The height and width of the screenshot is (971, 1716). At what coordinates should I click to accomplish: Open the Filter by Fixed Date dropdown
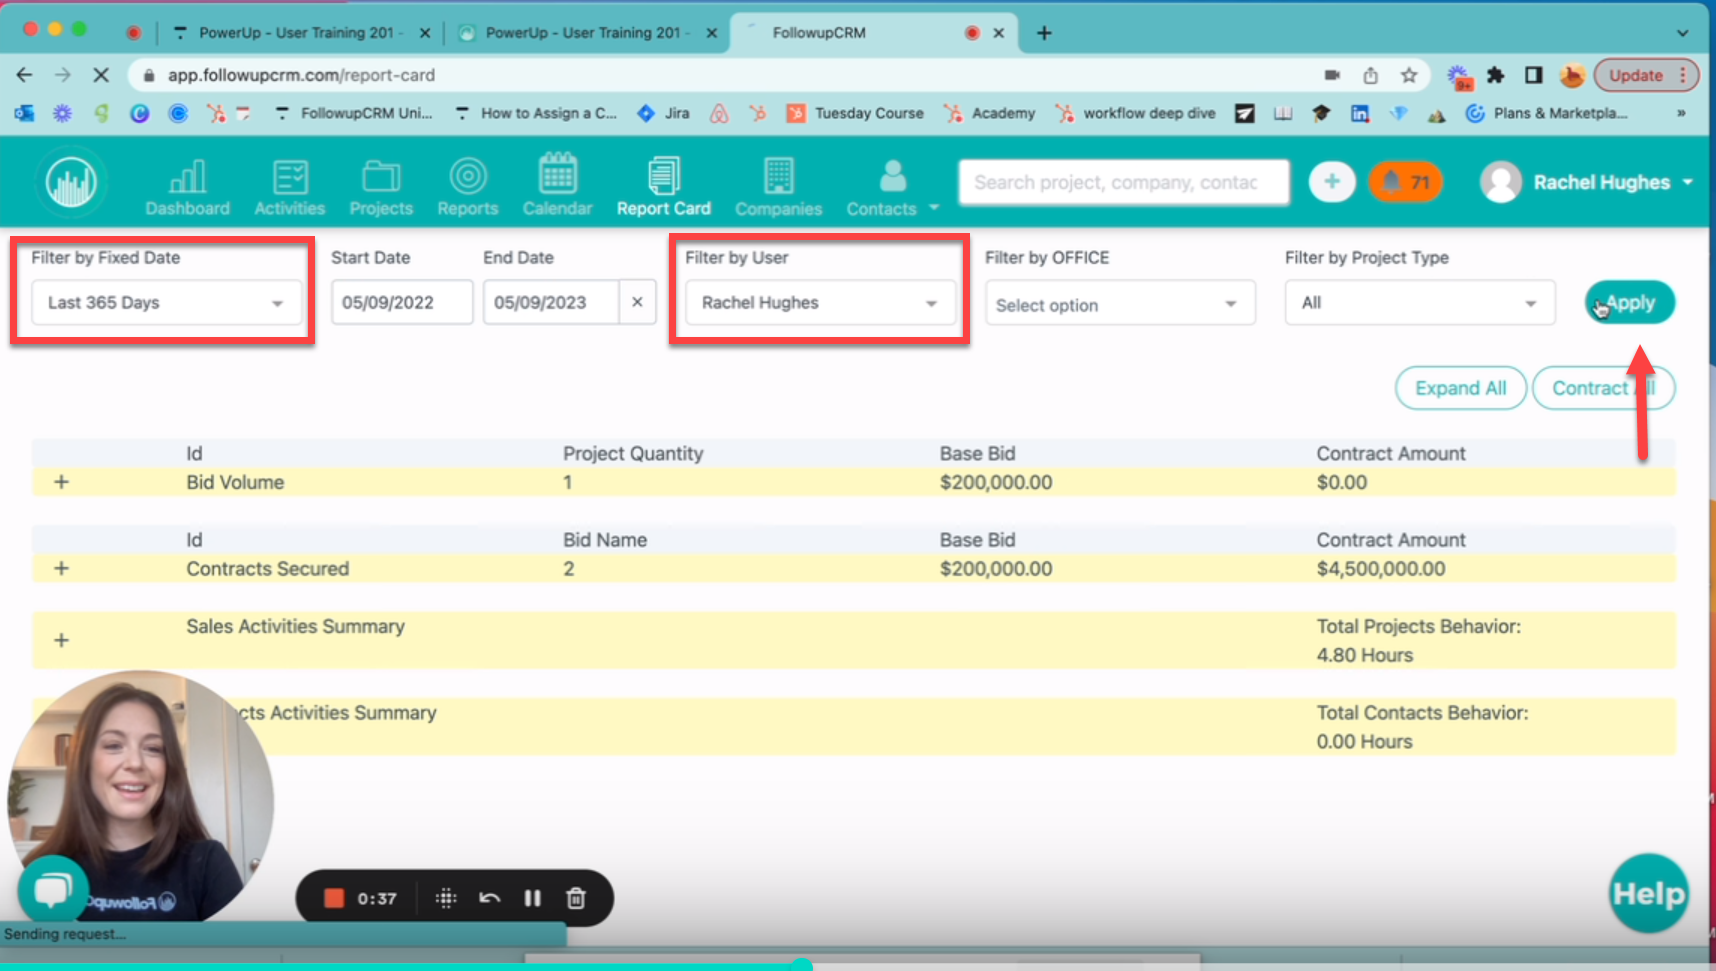point(166,303)
